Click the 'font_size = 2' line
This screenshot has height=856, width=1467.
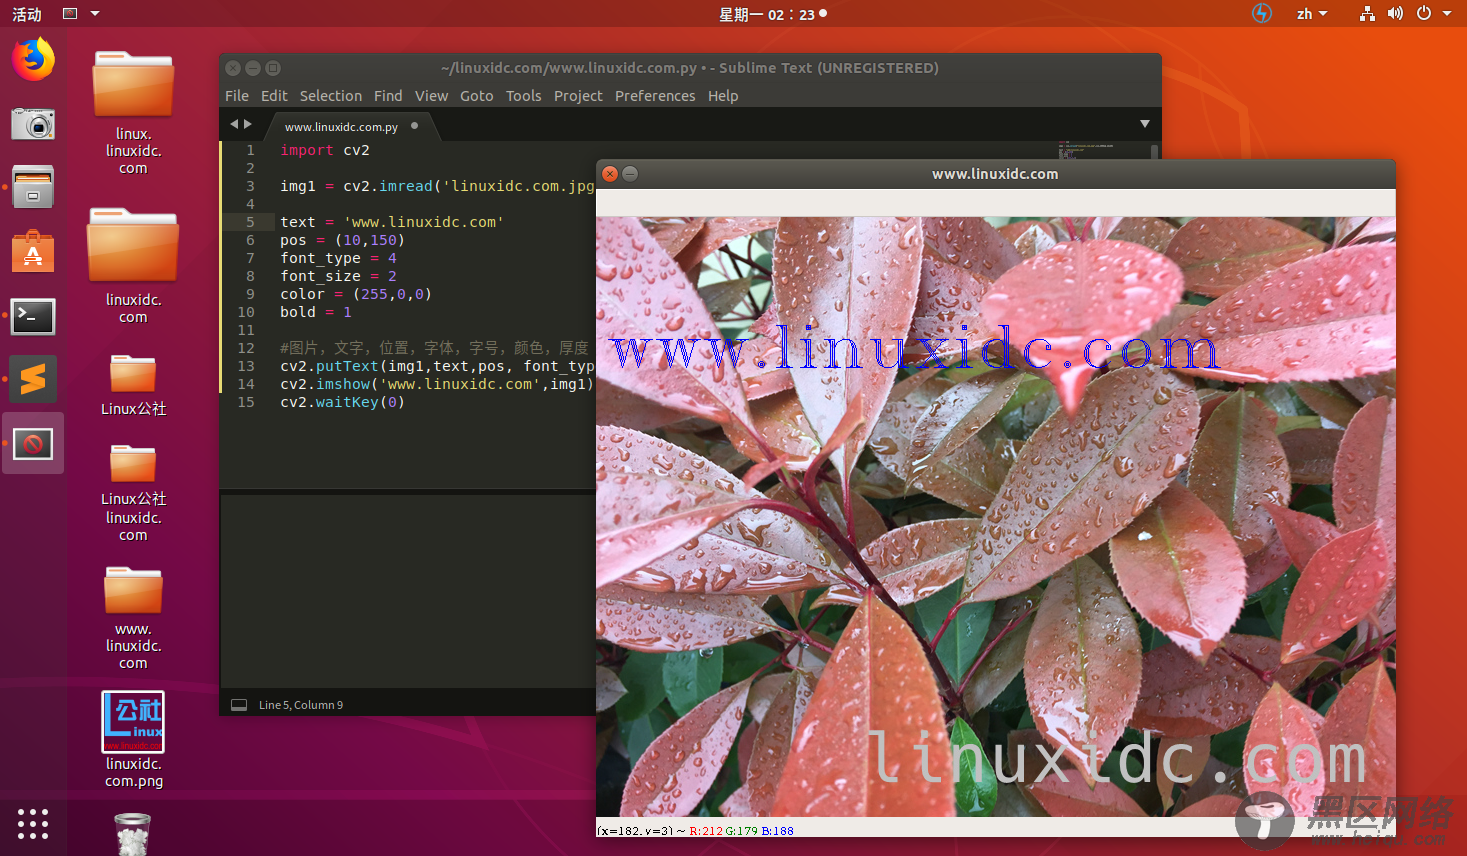(338, 276)
